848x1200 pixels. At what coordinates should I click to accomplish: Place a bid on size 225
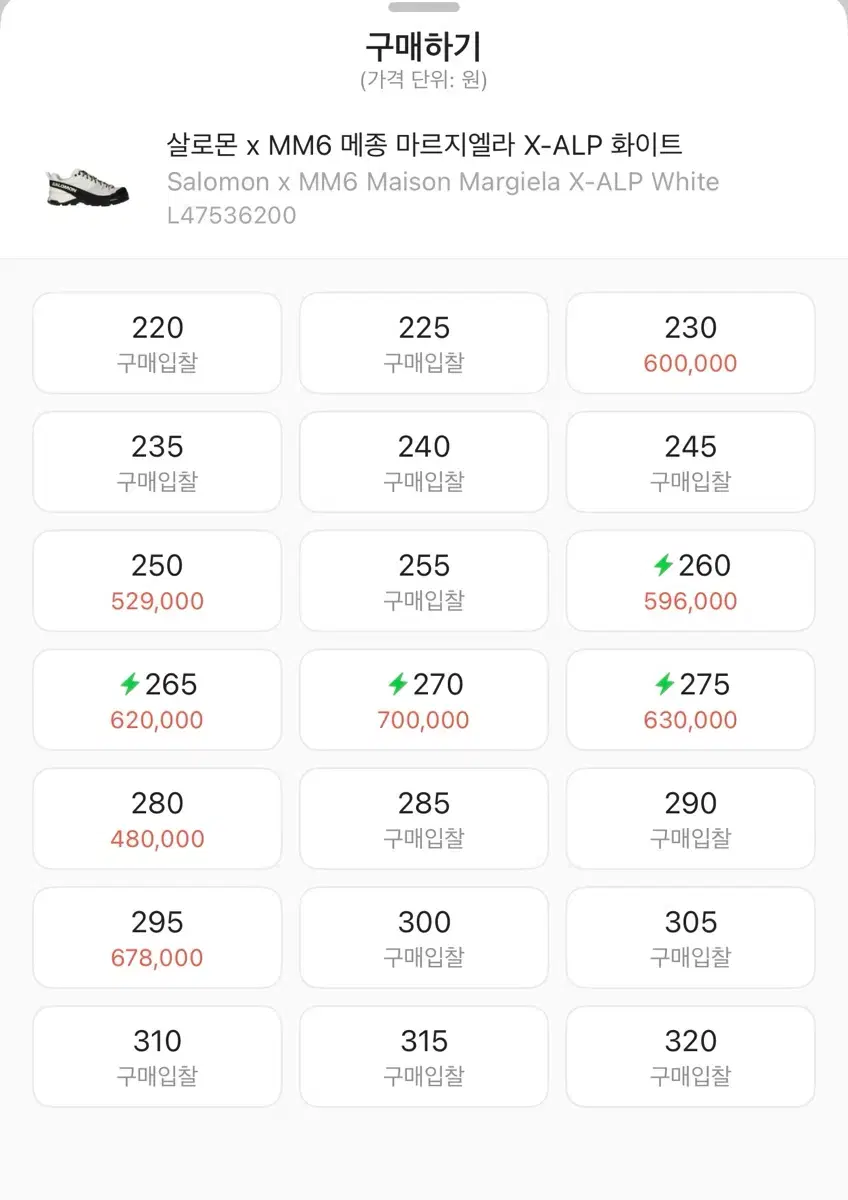coord(424,343)
